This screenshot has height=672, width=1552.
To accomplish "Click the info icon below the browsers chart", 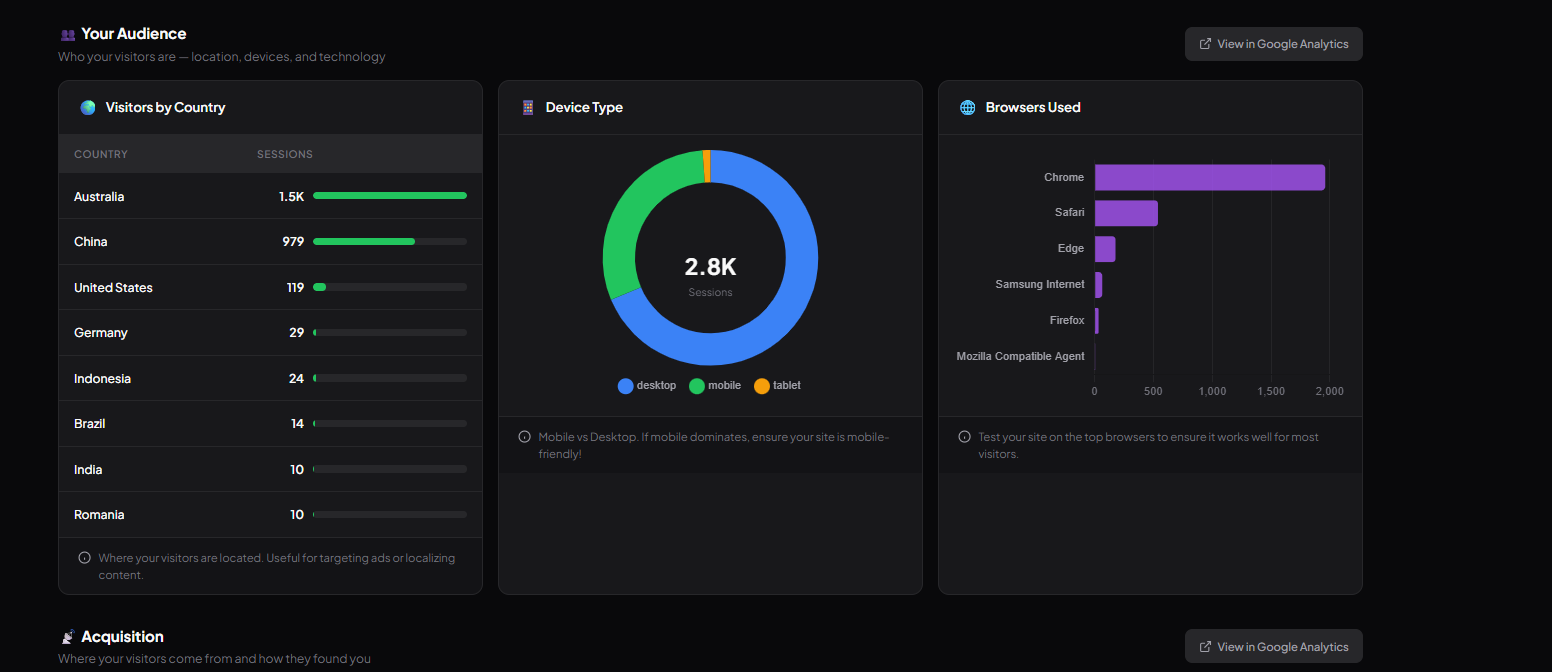I will (964, 437).
